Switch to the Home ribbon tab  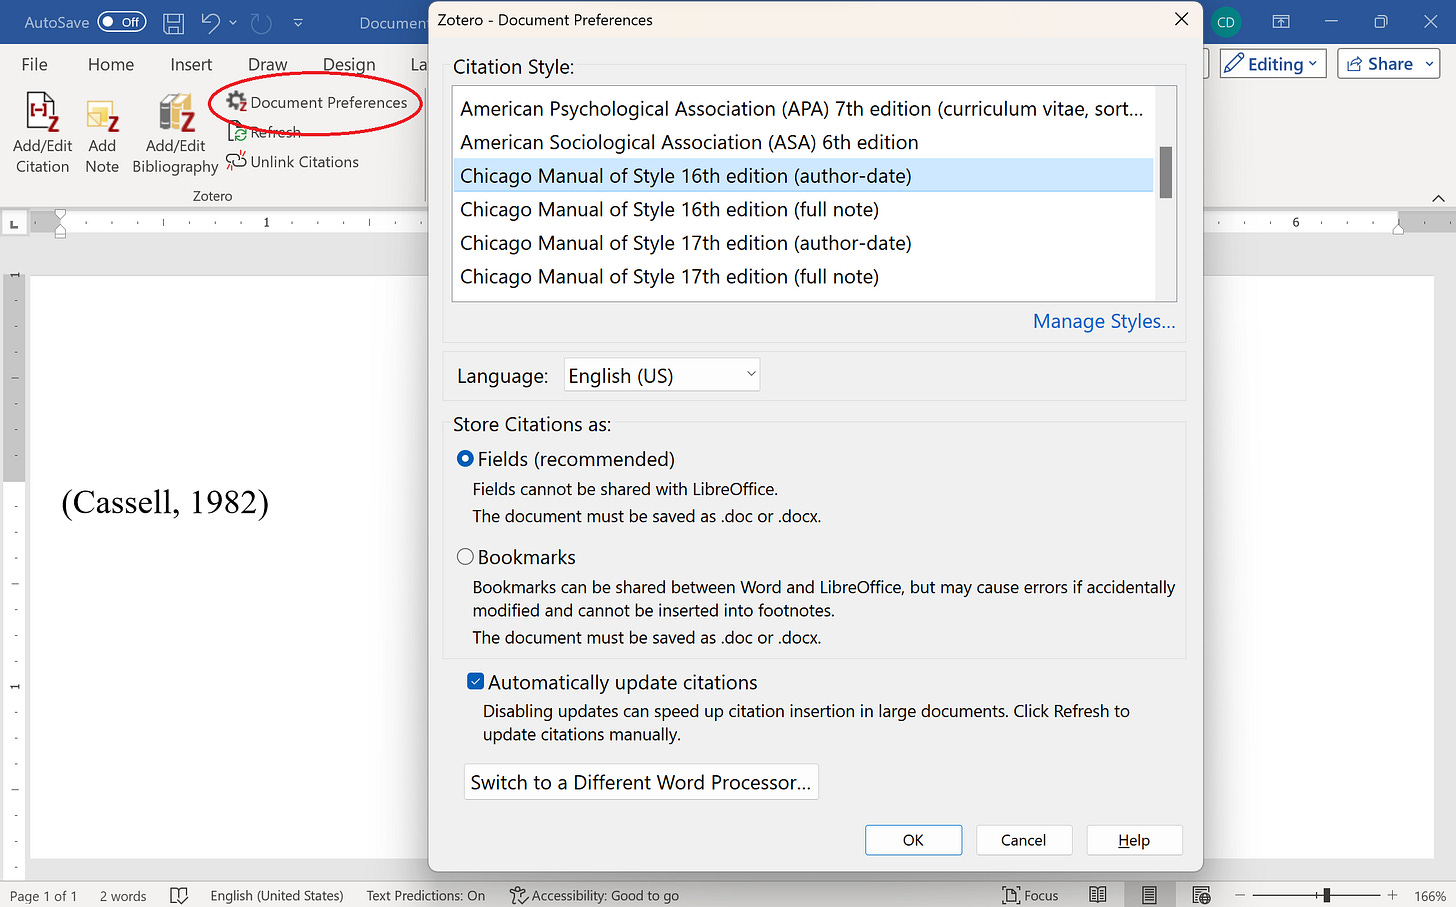coord(110,64)
